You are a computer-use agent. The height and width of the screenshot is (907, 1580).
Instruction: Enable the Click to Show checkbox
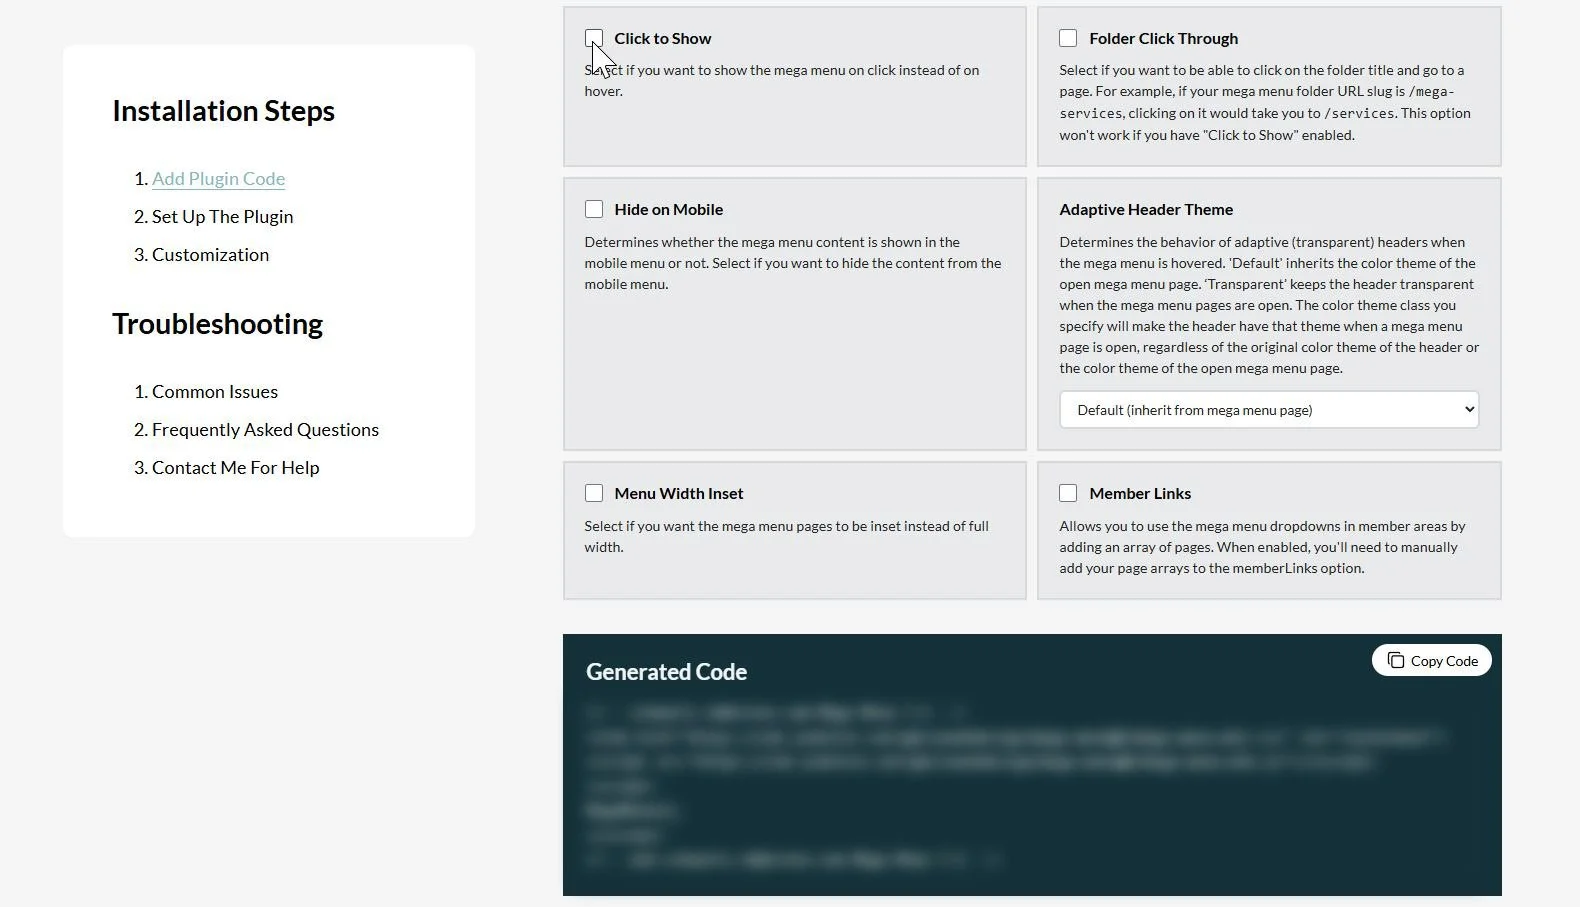point(594,38)
